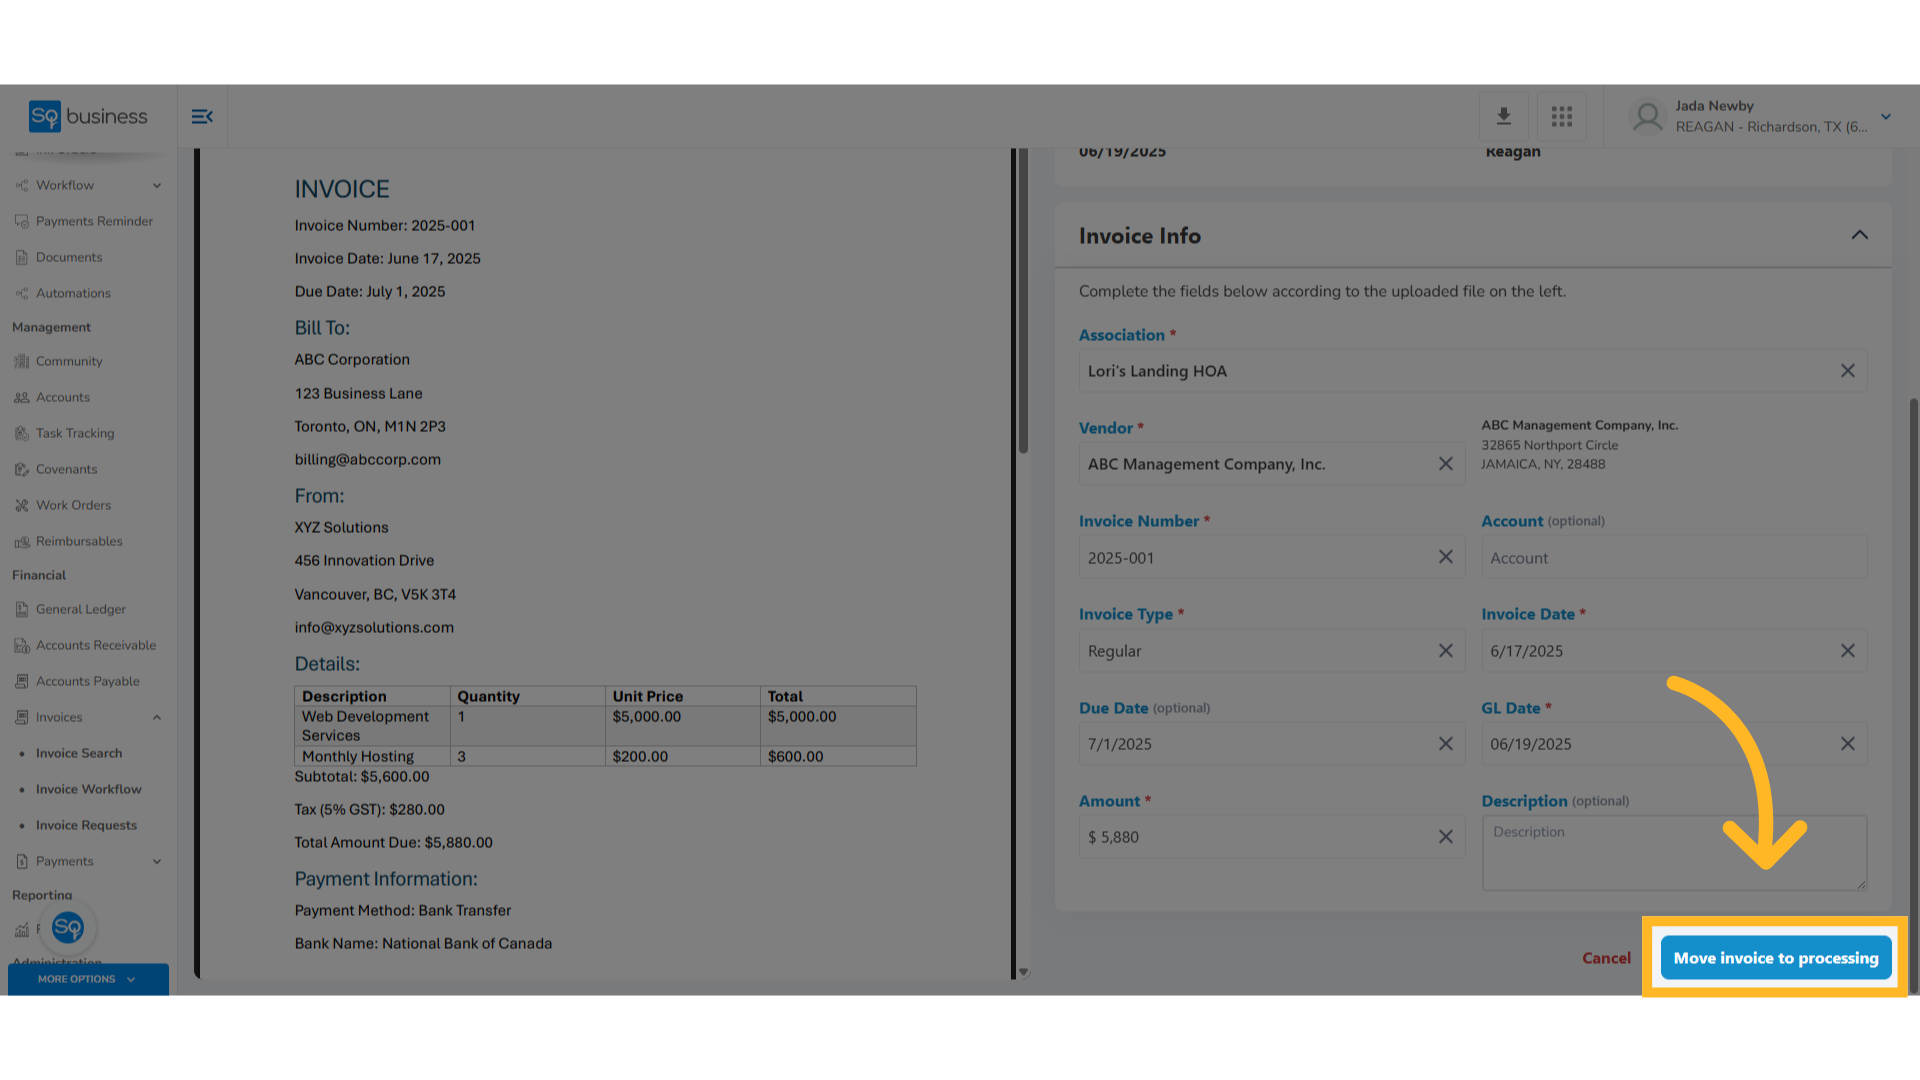
Task: Click the Account optional input field
Action: tap(1674, 557)
